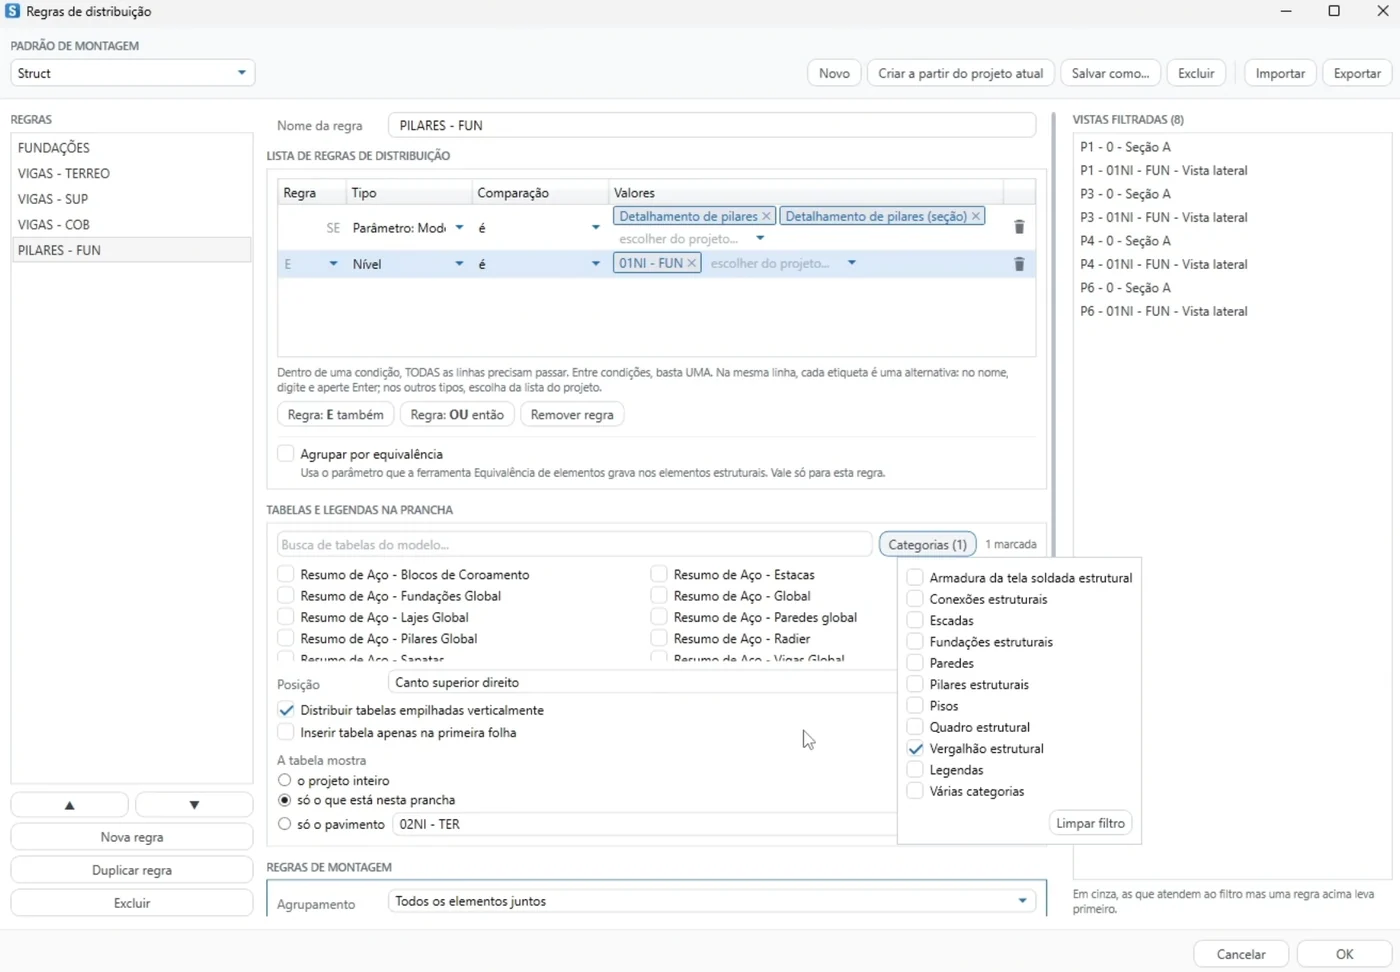Check 'Pilares estruturais' category filter
The height and width of the screenshot is (972, 1400).
point(915,685)
